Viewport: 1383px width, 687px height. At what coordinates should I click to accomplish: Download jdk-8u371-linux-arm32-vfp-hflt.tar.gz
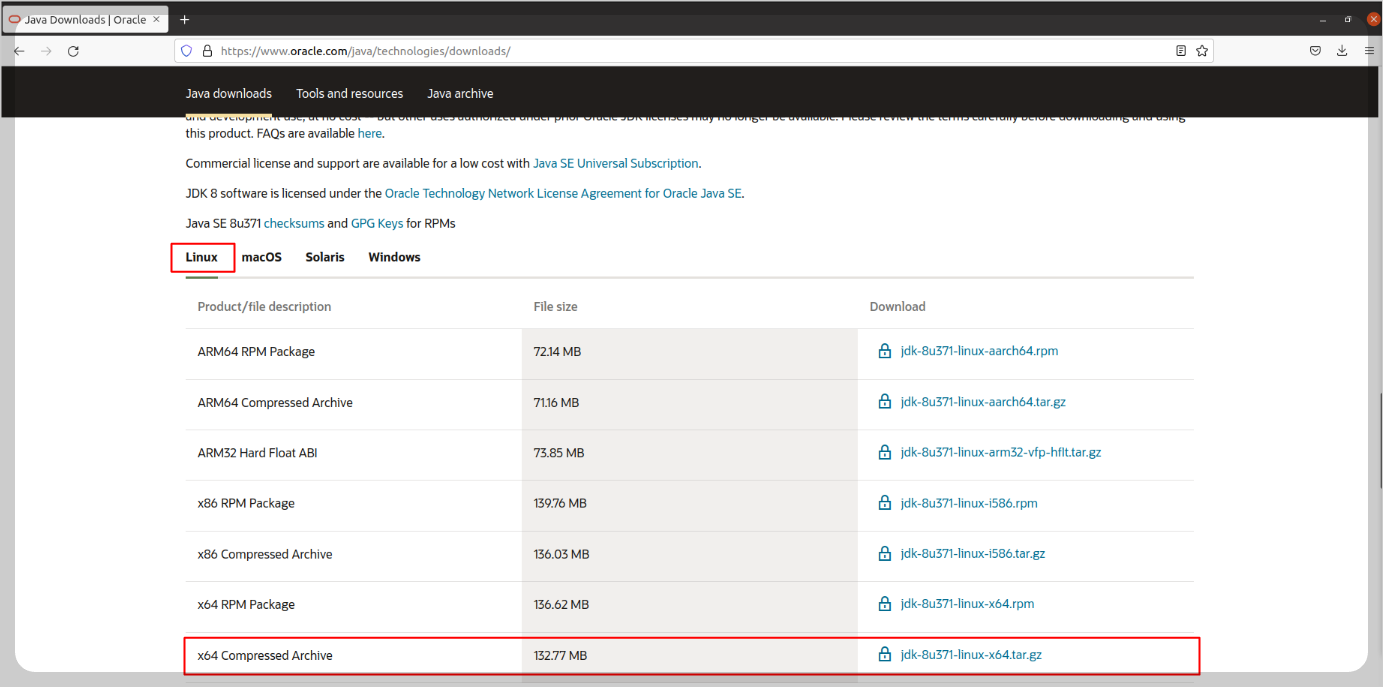click(x=1001, y=452)
